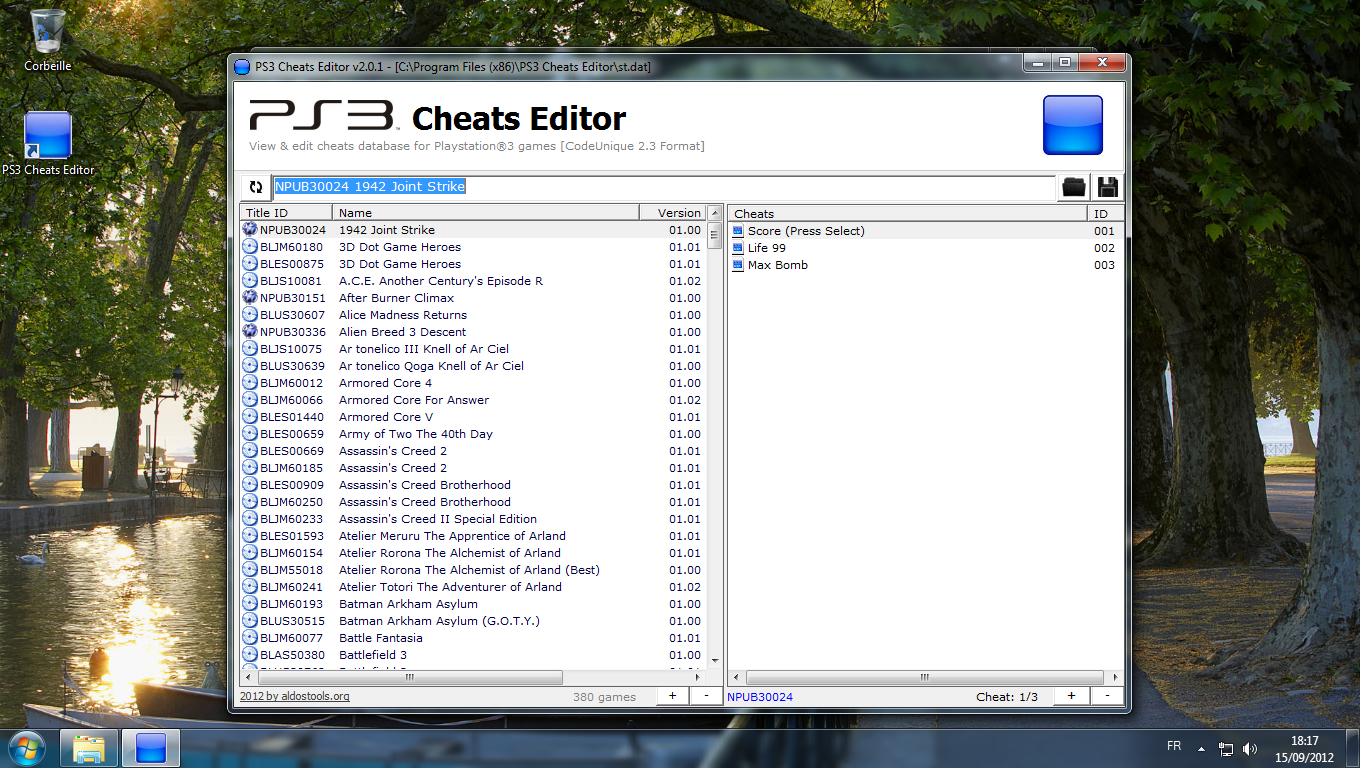Click the refresh icon beside the search field
1360x768 pixels.
256,187
